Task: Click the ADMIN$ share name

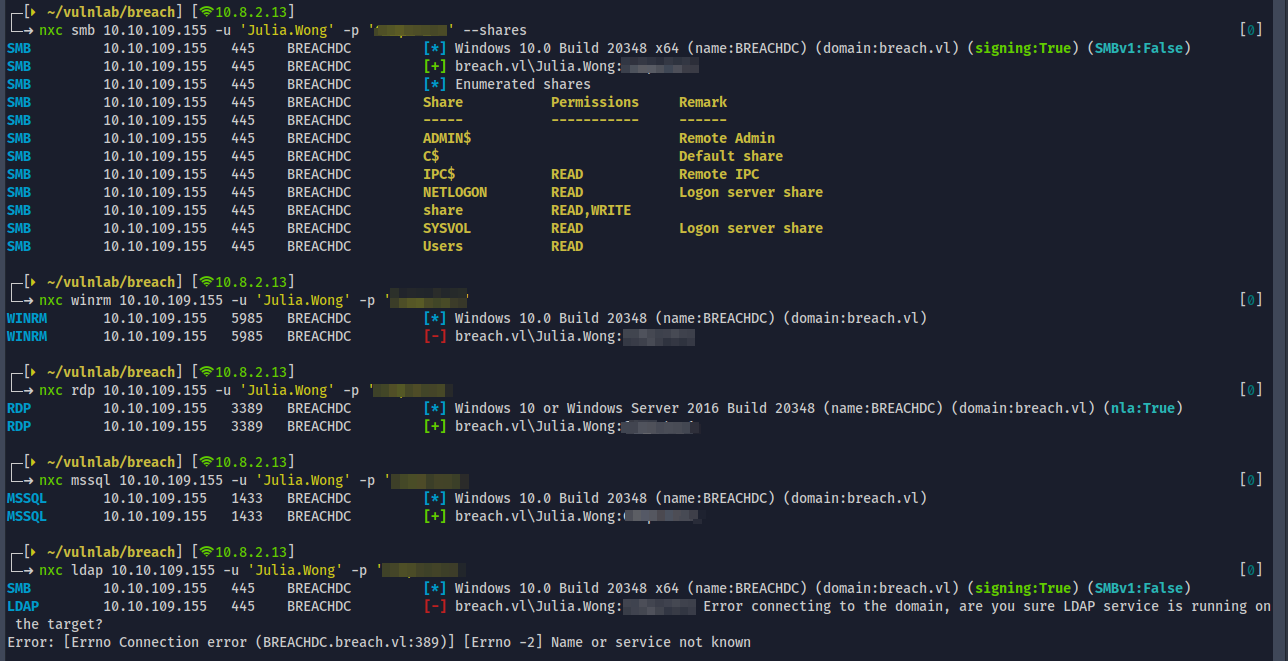Action: (x=446, y=138)
